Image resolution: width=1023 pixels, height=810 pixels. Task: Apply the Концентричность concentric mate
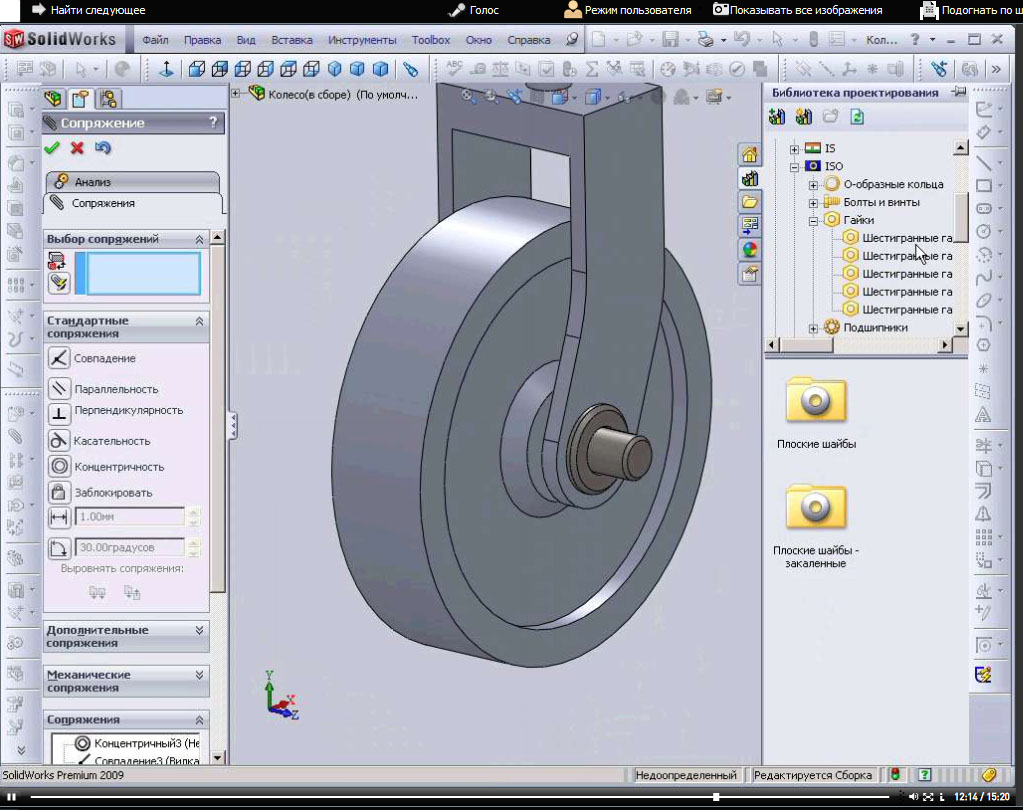tap(59, 466)
